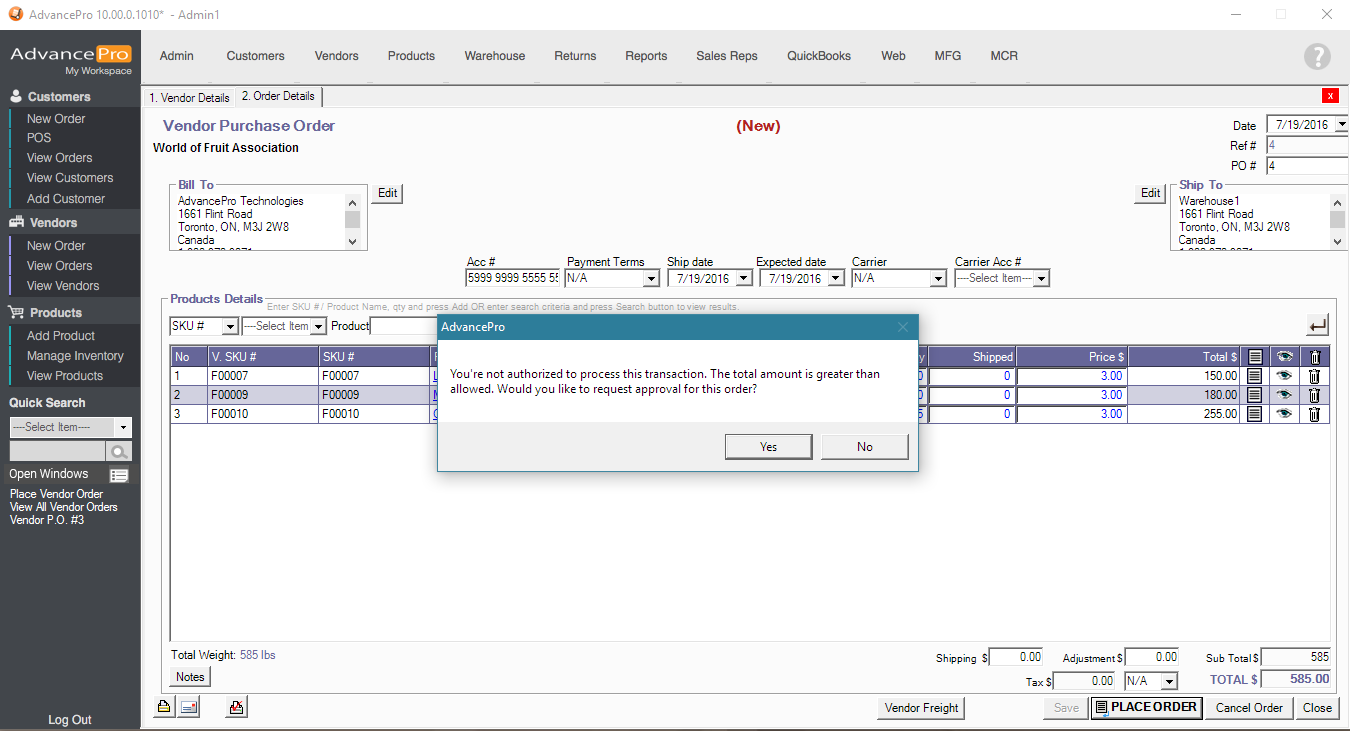Click the Open Windows list icon
The image size is (1350, 731).
(x=119, y=475)
